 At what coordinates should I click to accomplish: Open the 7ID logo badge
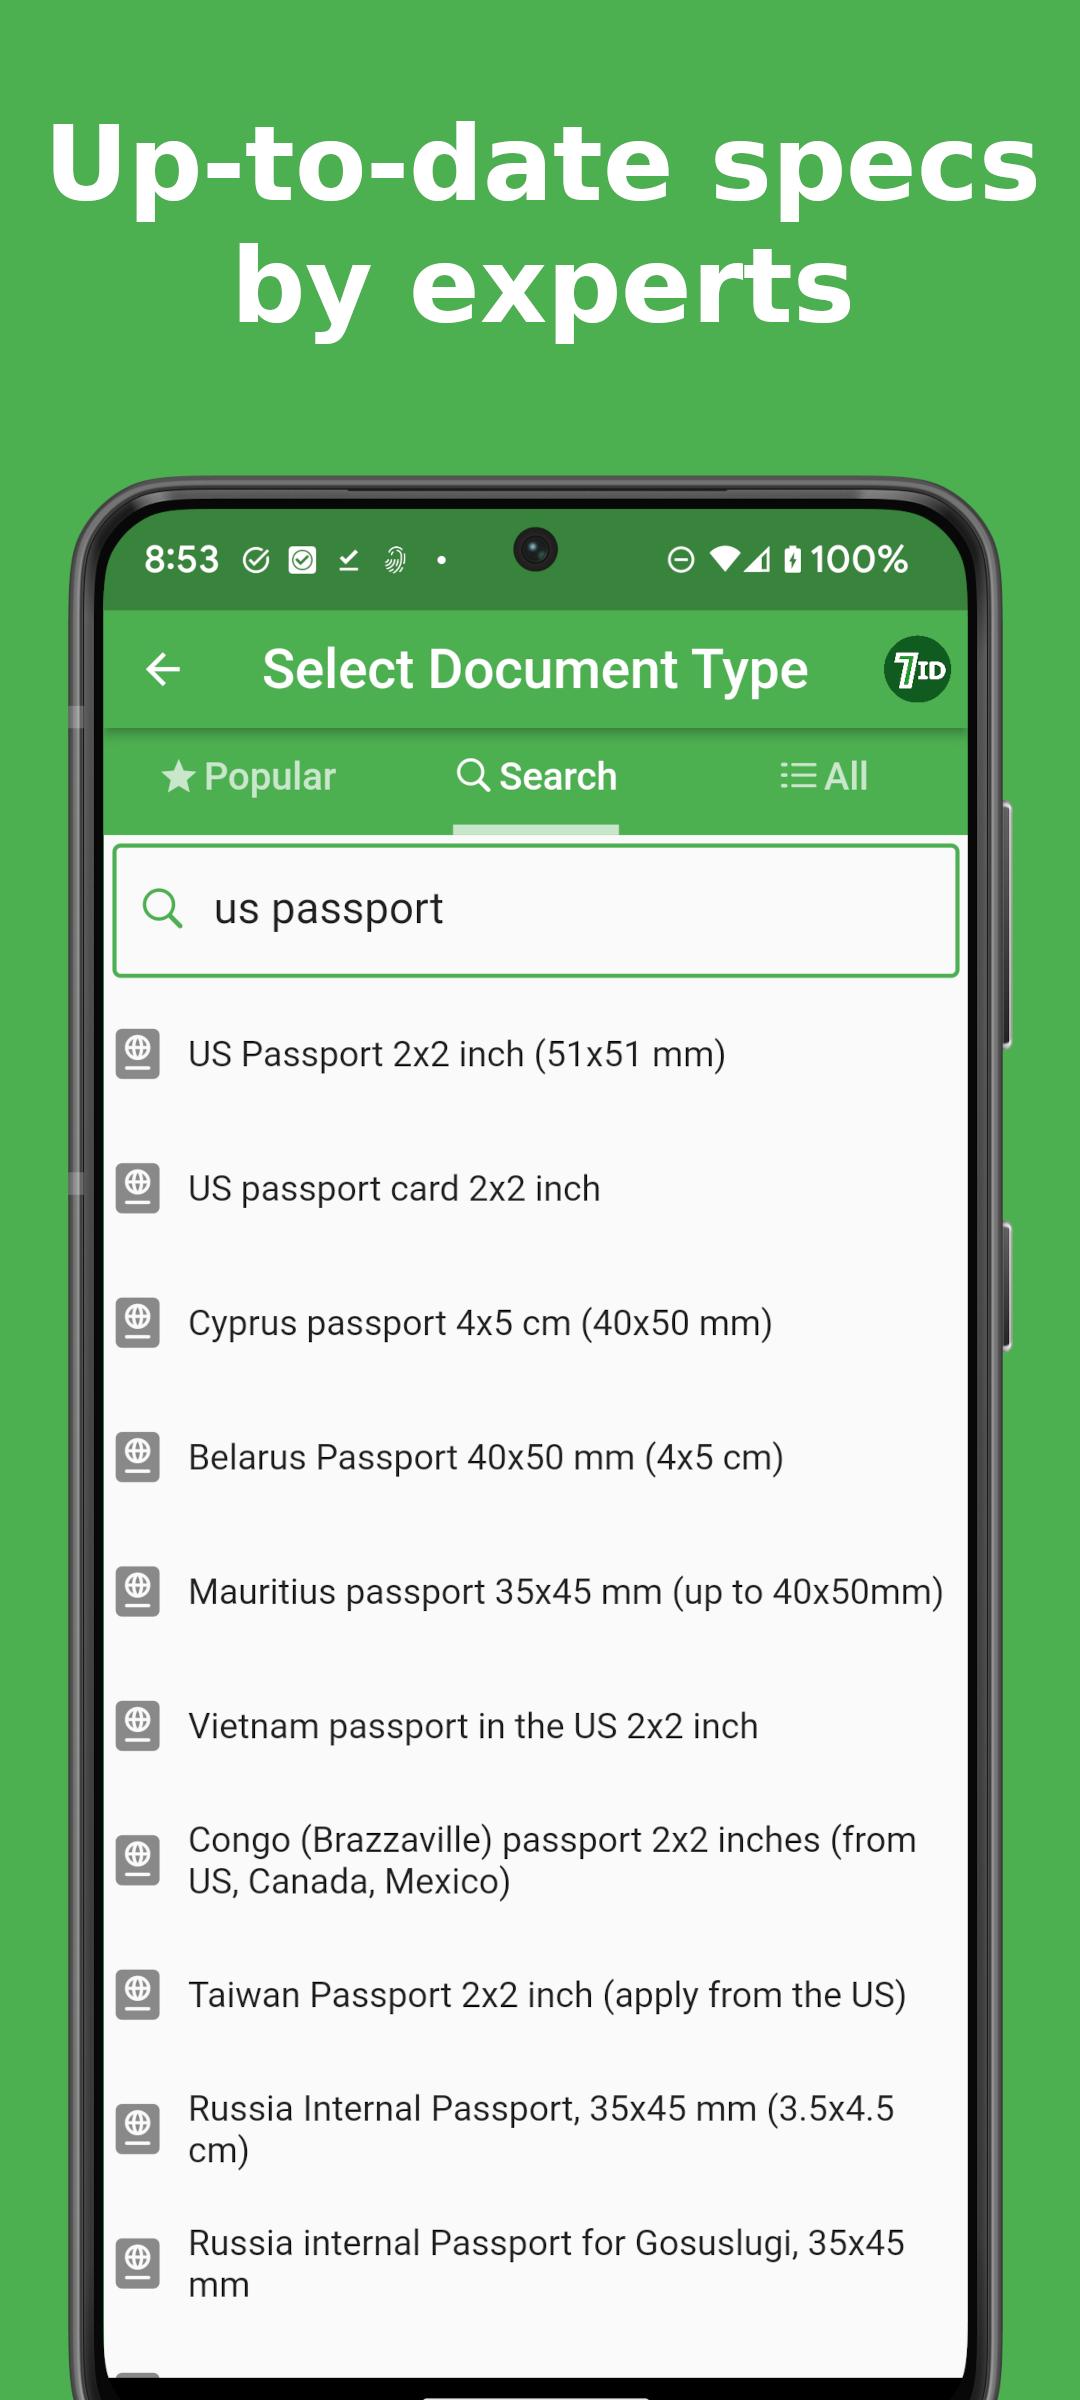tap(917, 669)
